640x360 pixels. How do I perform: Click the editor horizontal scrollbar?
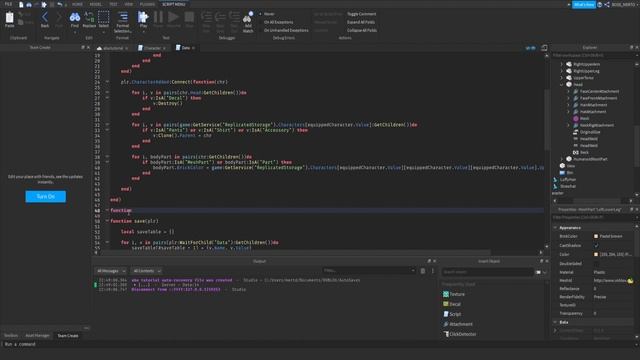[294, 252]
